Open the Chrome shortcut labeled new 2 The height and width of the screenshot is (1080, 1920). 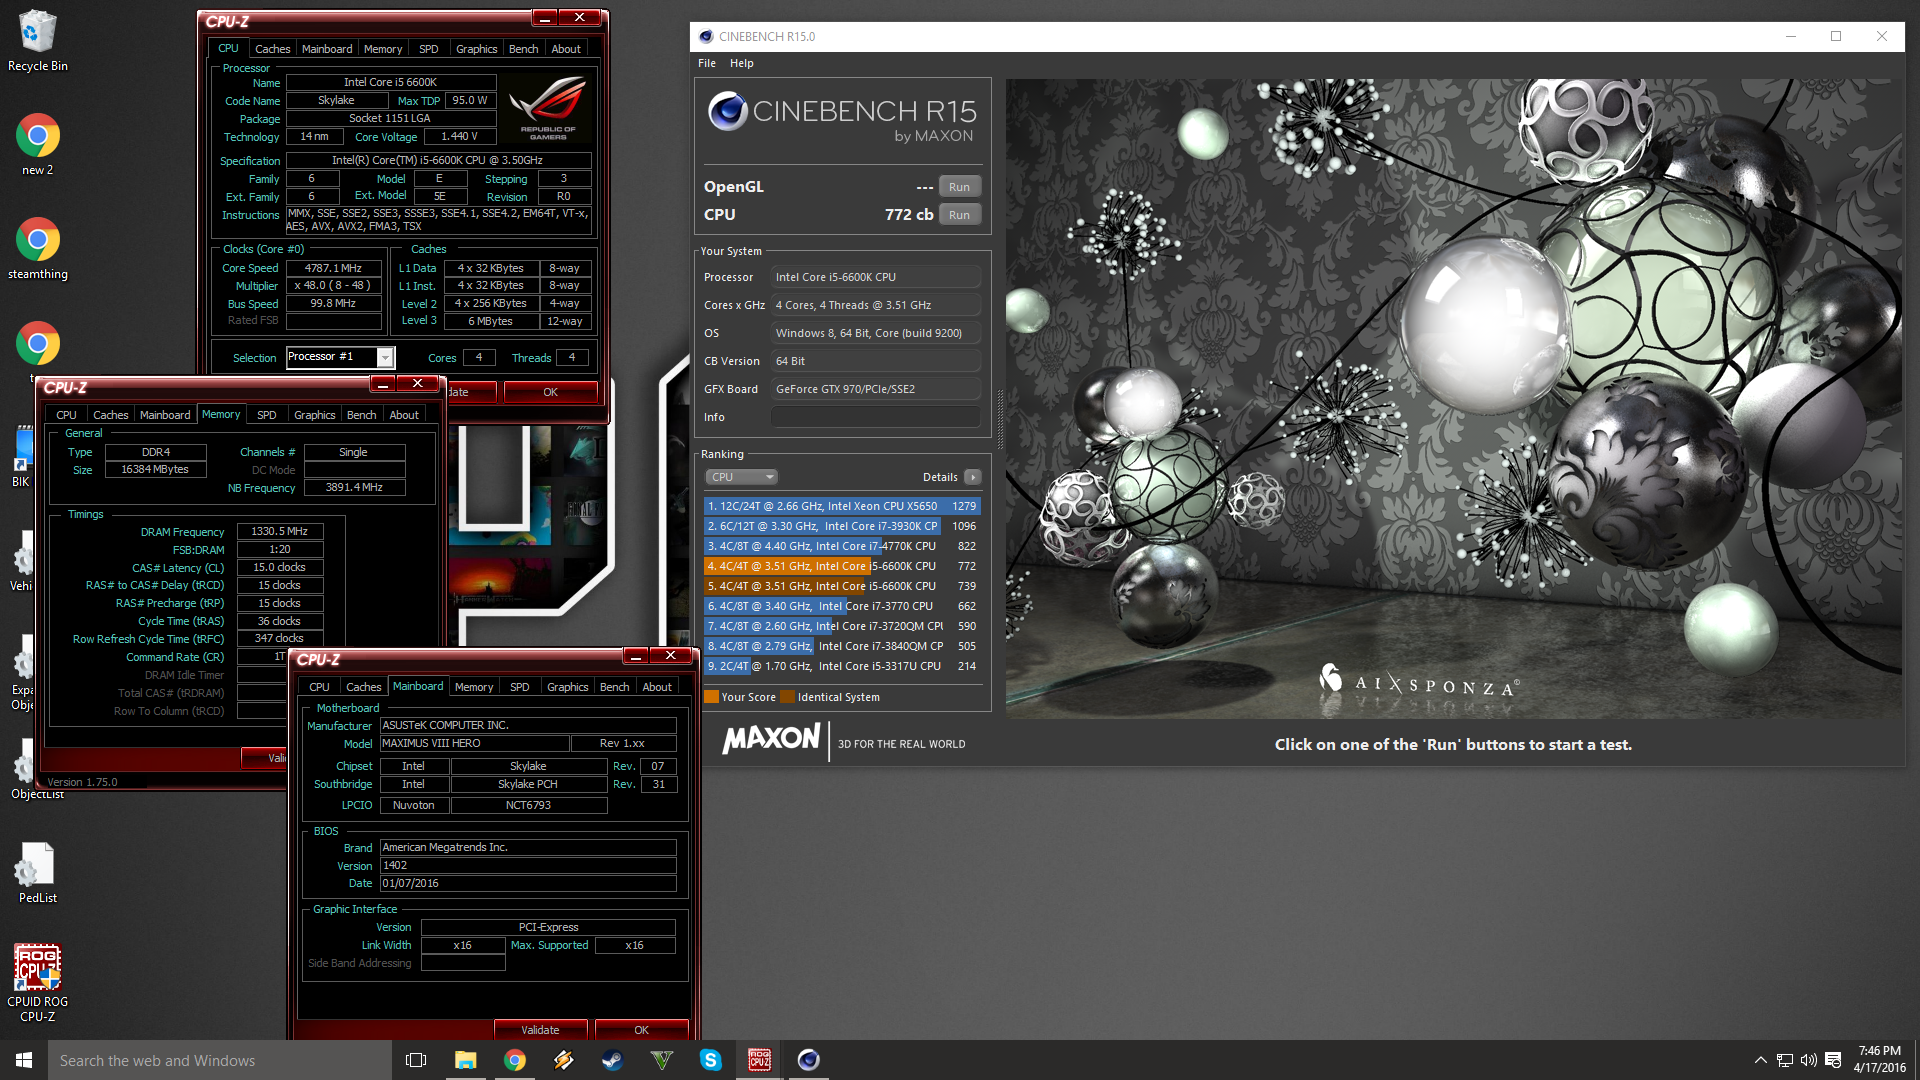(x=38, y=145)
